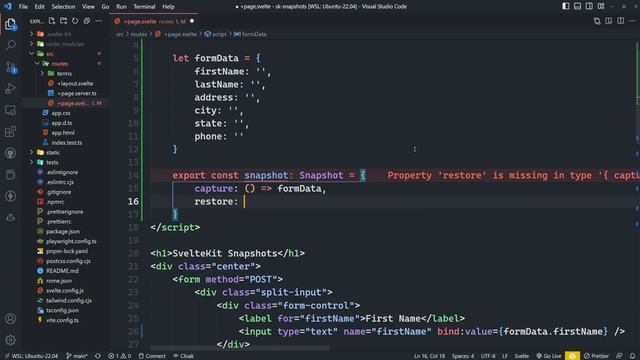
Task: Click Spaces: 4 indentation setting
Action: click(463, 356)
